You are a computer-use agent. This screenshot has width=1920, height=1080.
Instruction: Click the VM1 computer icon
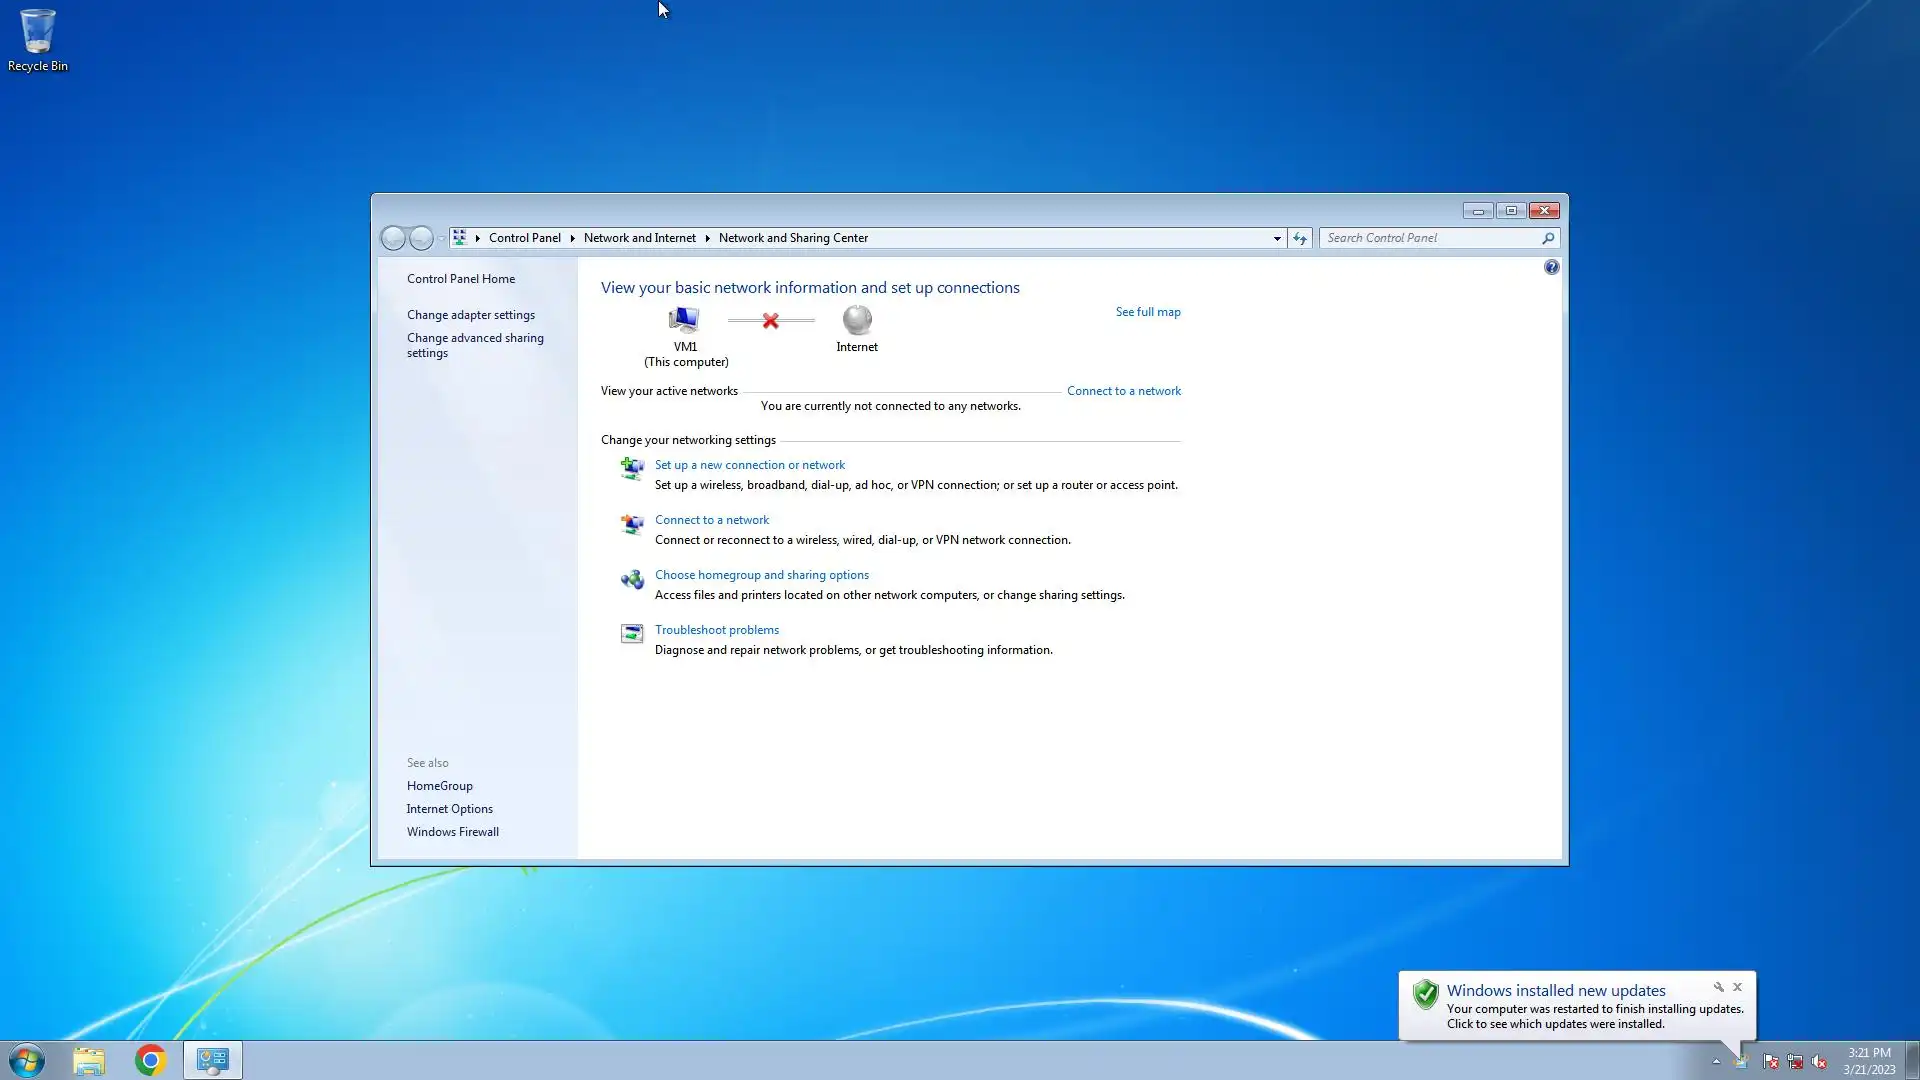pyautogui.click(x=684, y=320)
